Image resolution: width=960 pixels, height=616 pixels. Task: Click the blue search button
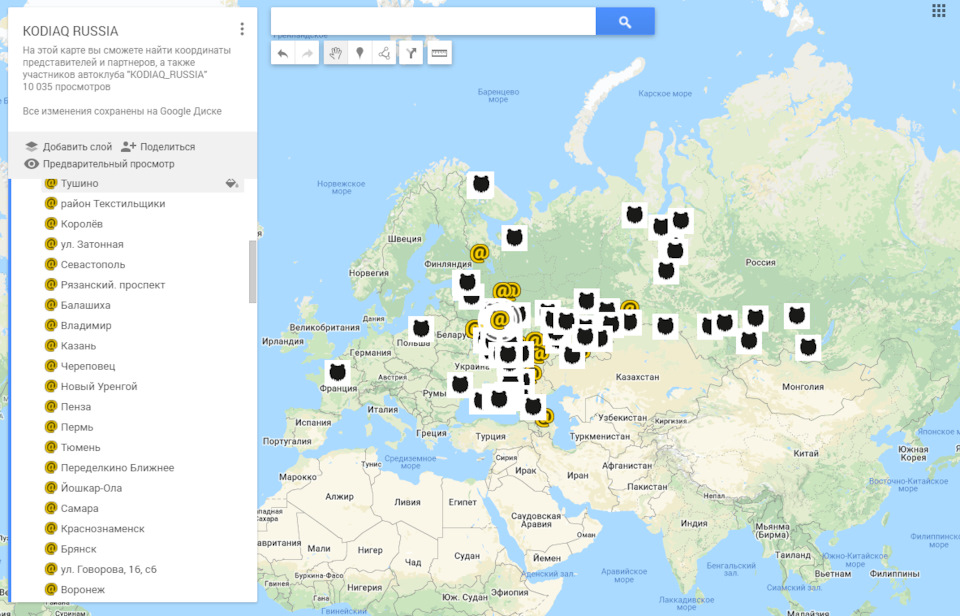625,21
